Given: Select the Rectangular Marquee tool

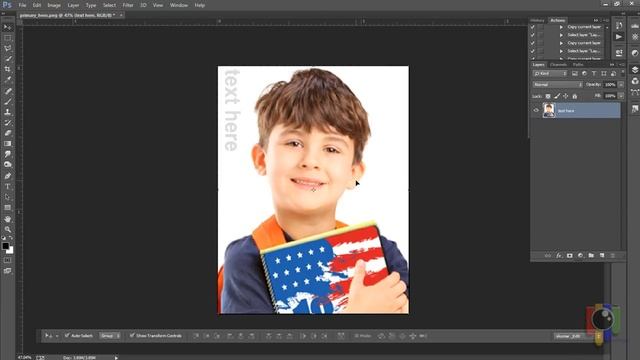Looking at the screenshot, I should coord(7,38).
